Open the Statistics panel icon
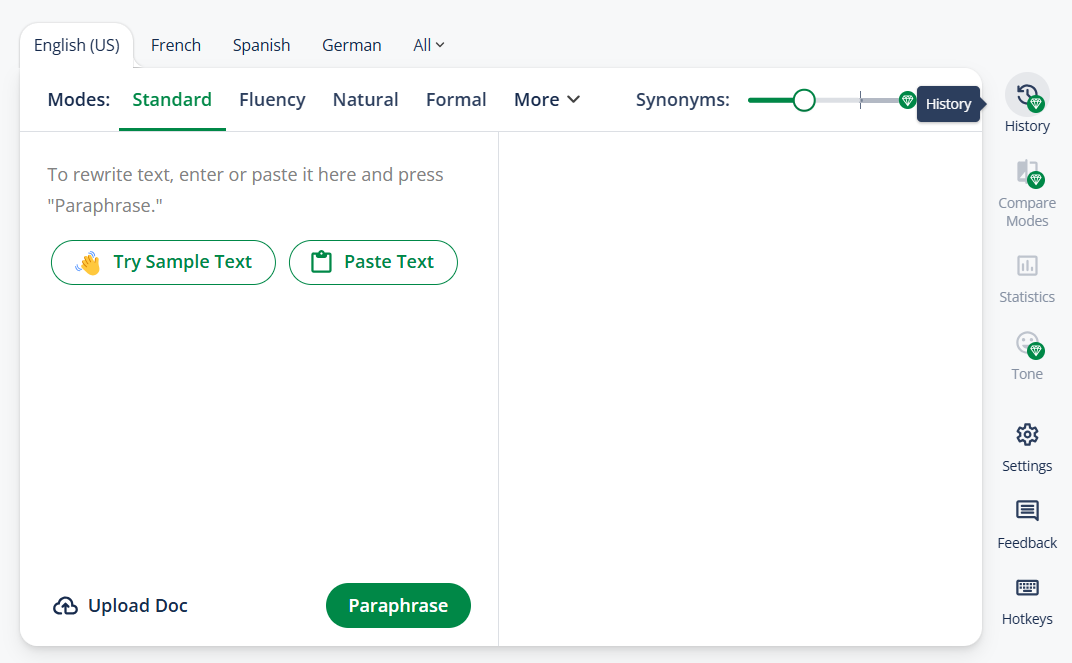 [1027, 266]
